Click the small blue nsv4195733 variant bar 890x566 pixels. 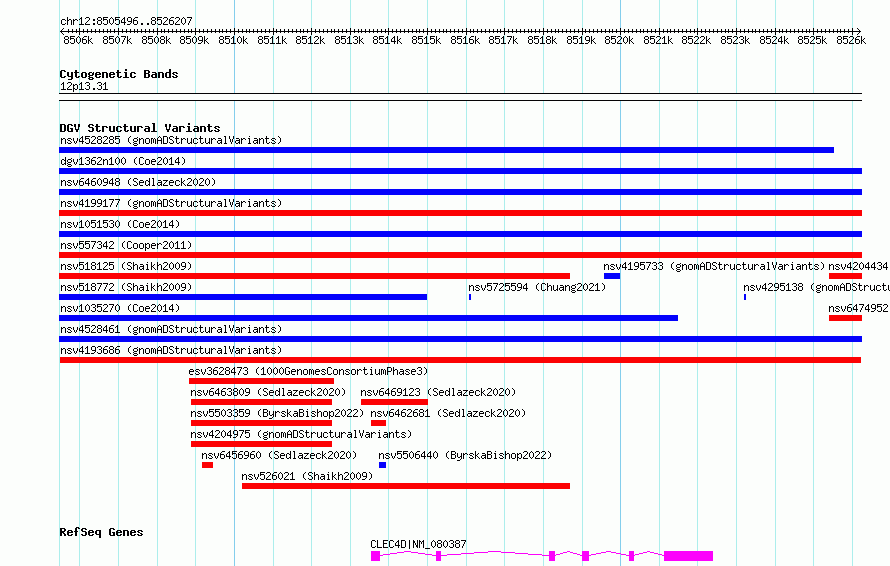(x=612, y=276)
